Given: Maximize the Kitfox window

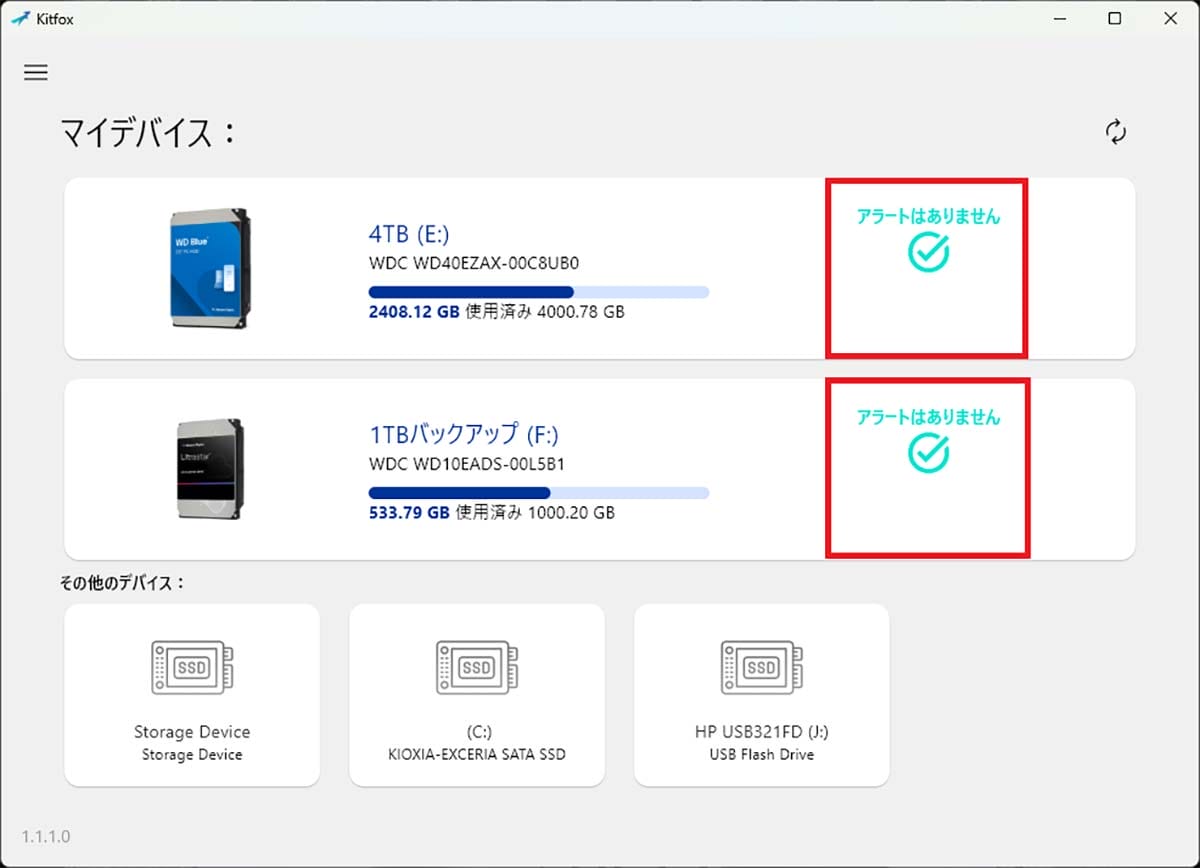Looking at the screenshot, I should point(1115,19).
